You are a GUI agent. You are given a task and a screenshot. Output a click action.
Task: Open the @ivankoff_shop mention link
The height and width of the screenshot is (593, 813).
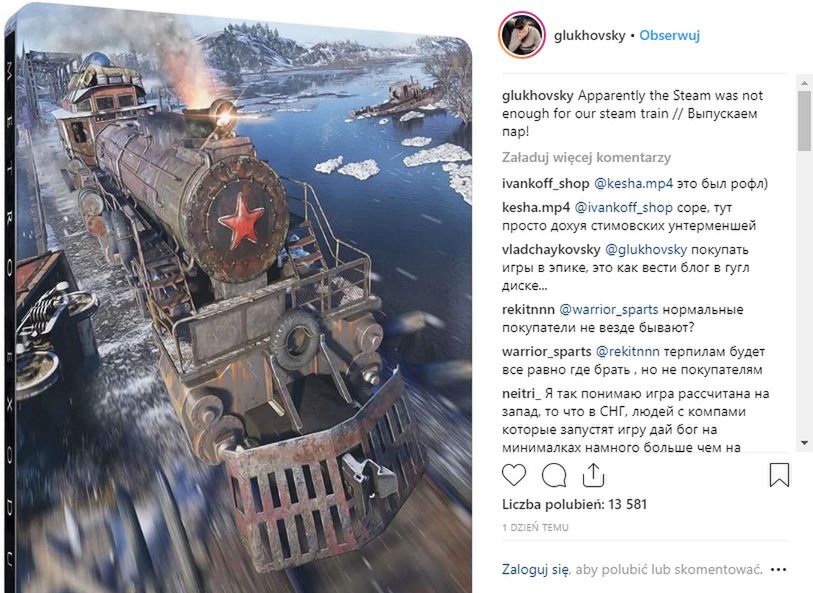[x=624, y=207]
